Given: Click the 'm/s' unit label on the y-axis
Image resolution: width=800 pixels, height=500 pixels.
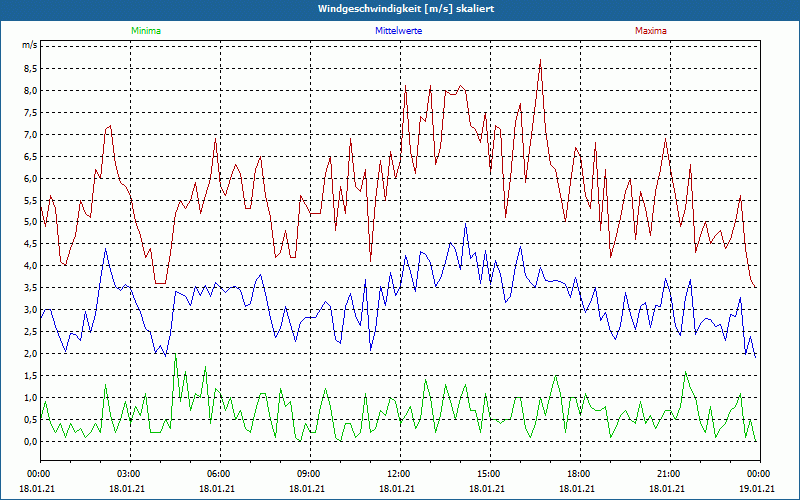Looking at the screenshot, I should click(x=30, y=45).
